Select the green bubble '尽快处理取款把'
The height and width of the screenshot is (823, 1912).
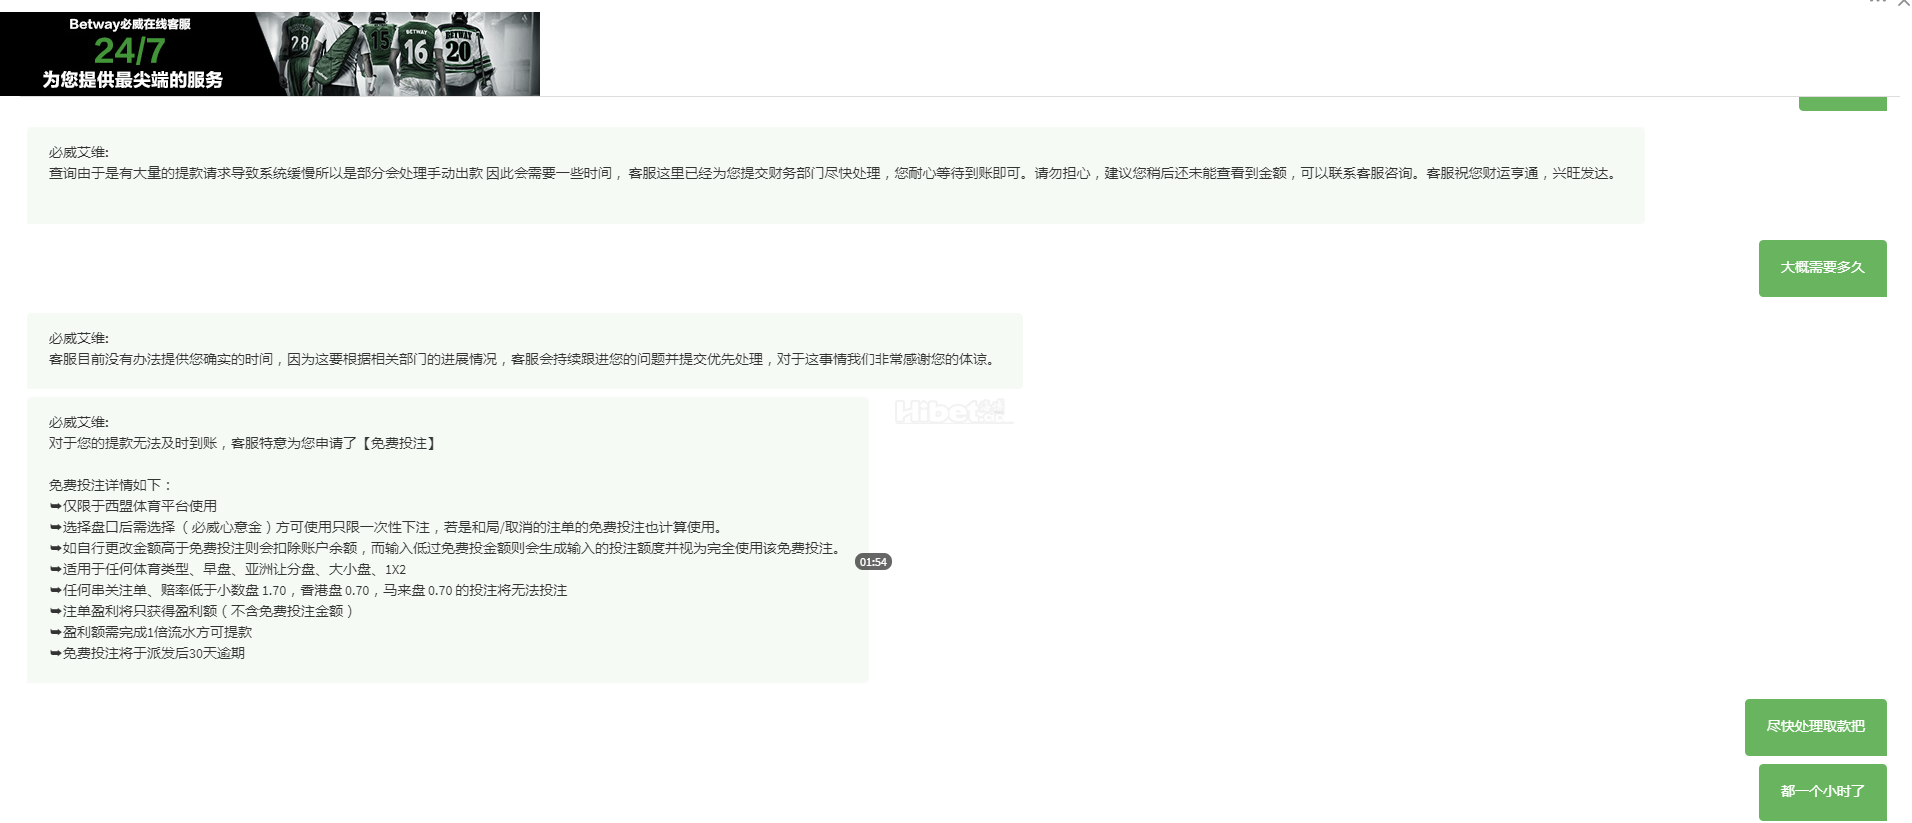coord(1815,727)
